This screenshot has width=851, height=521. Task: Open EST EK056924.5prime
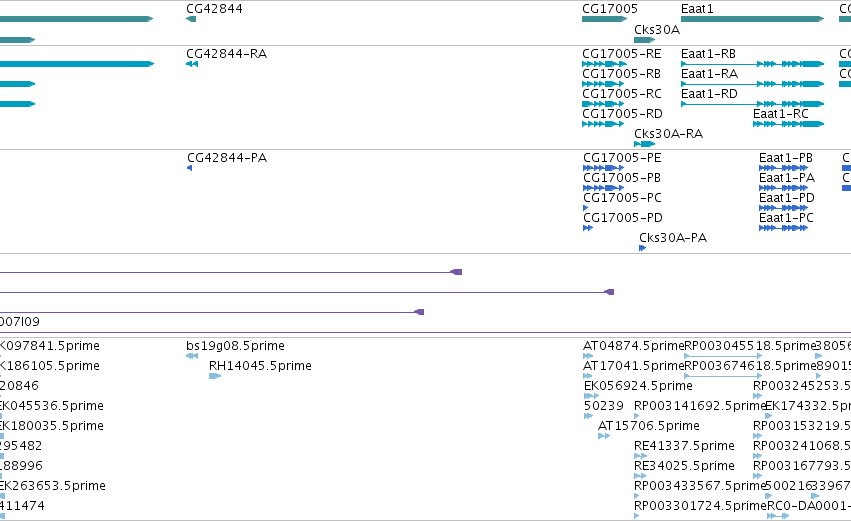(638, 386)
